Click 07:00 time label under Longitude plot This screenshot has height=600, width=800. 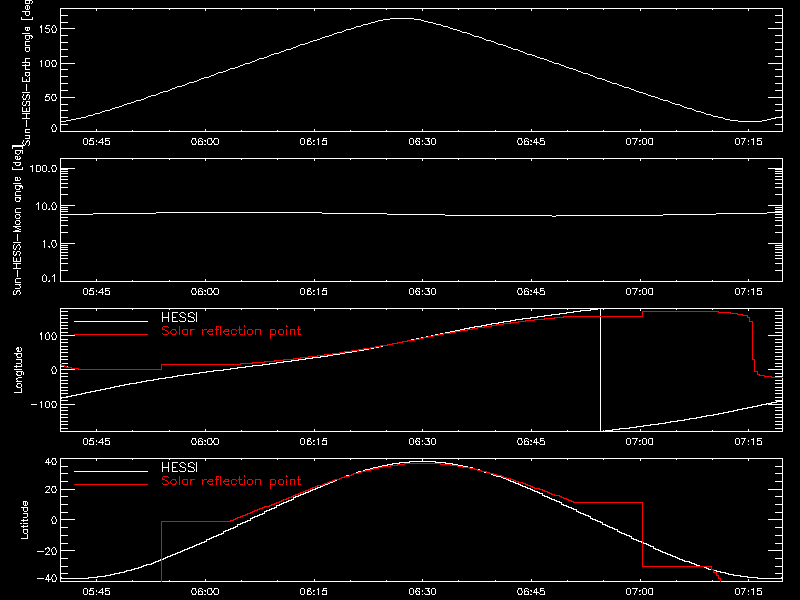click(x=640, y=441)
